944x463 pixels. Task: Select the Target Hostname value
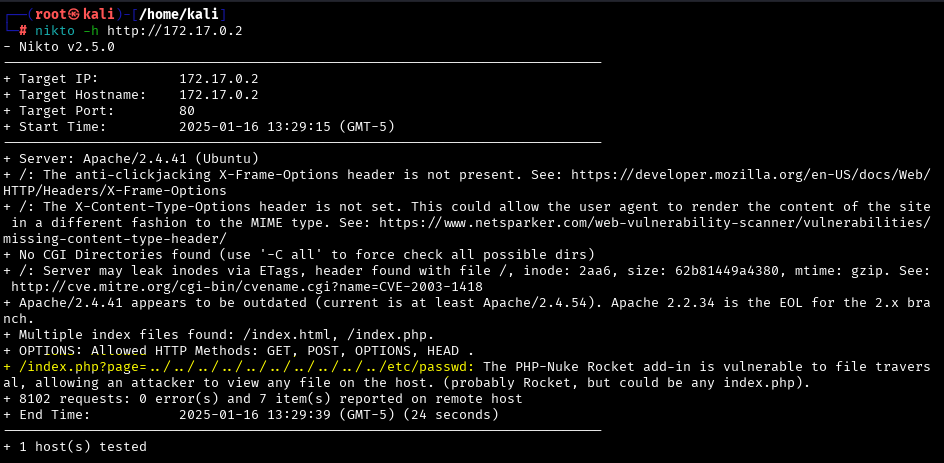pyautogui.click(x=219, y=94)
